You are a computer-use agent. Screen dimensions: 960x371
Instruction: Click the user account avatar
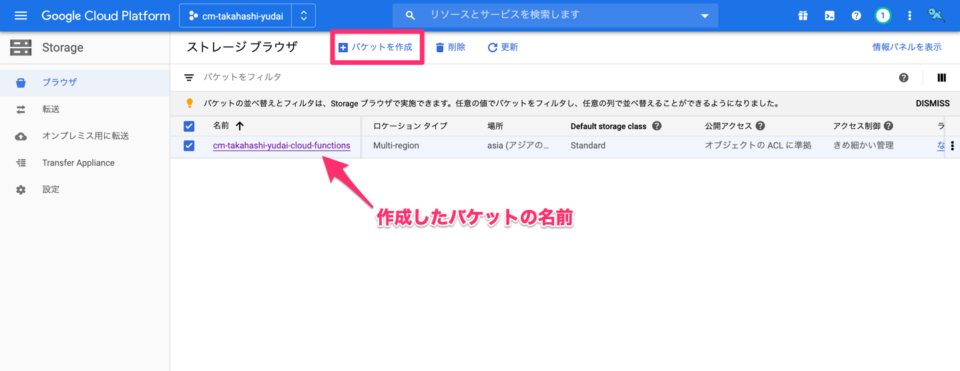935,15
